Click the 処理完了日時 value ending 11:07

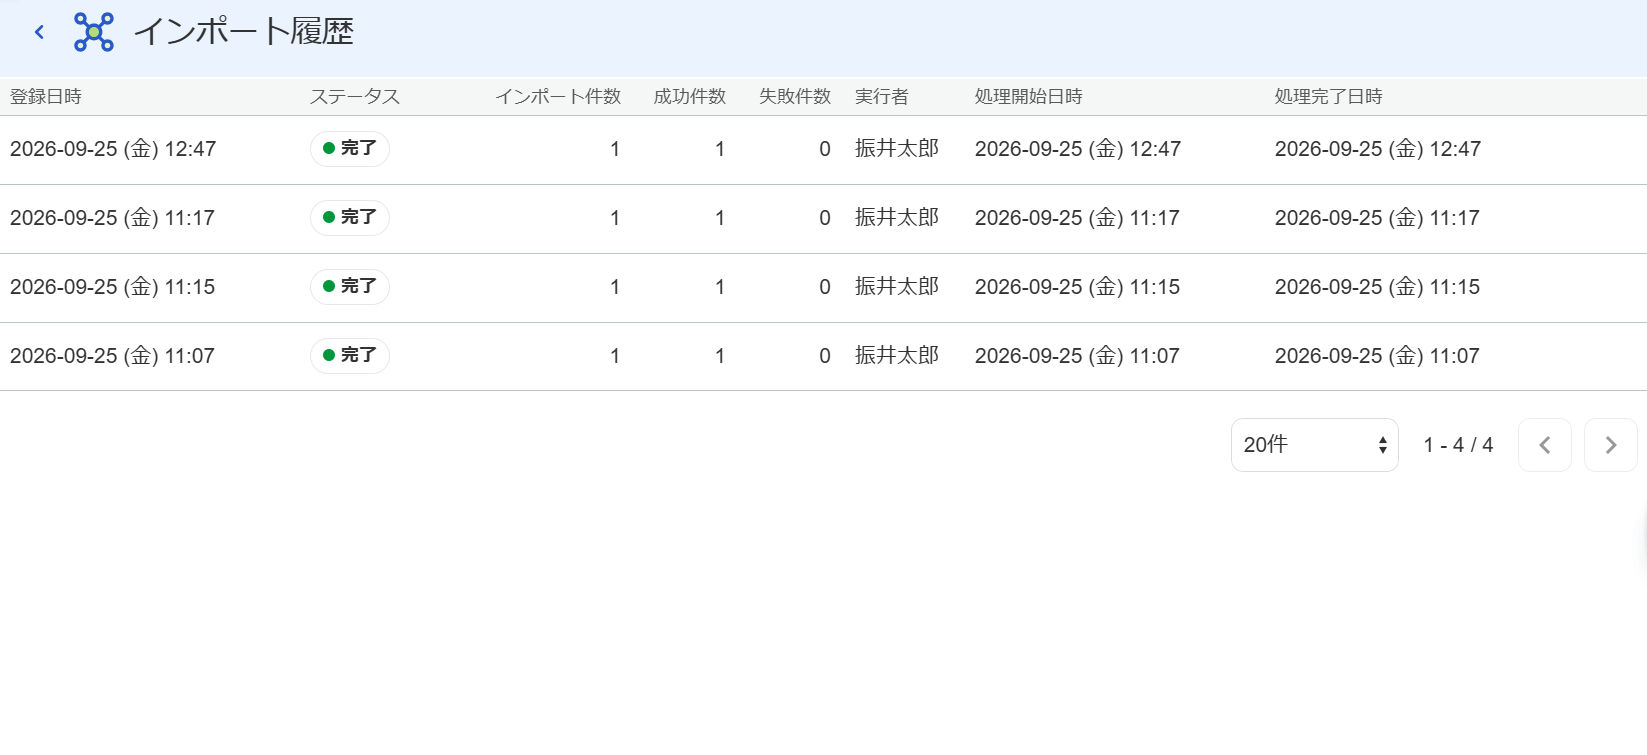pyautogui.click(x=1377, y=356)
